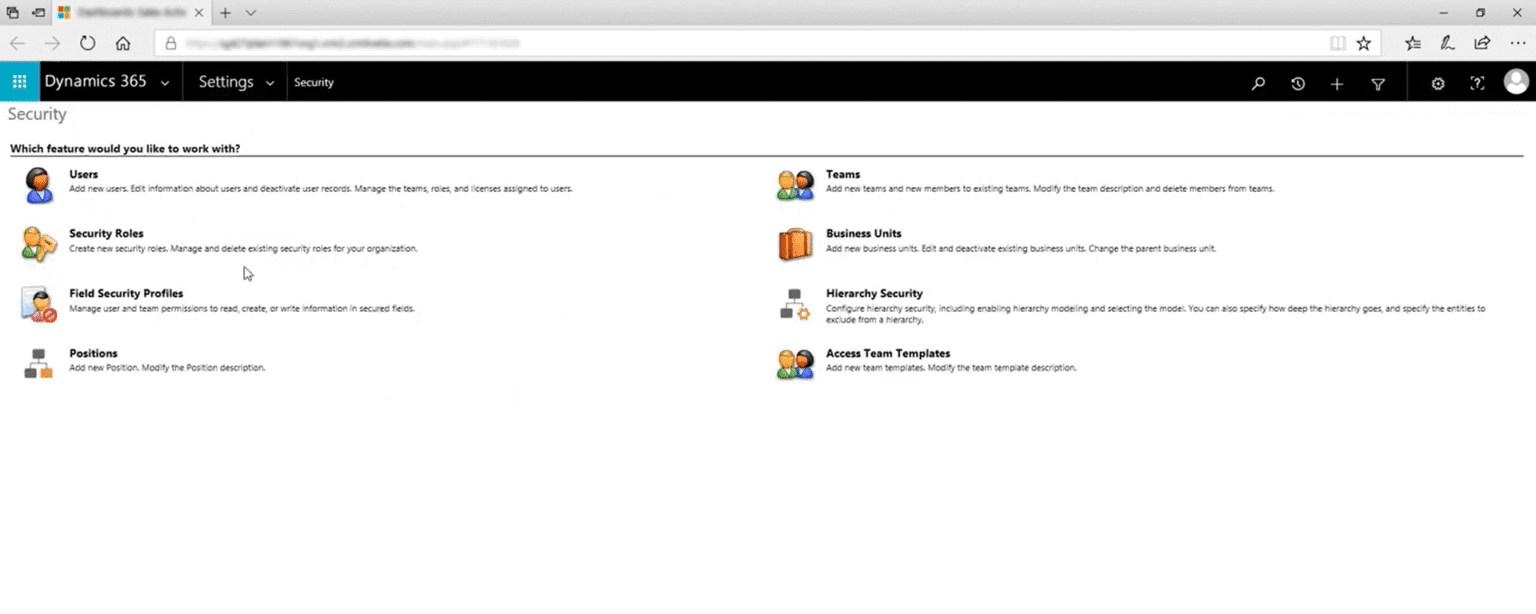Open the Access Team Templates link

(x=888, y=353)
